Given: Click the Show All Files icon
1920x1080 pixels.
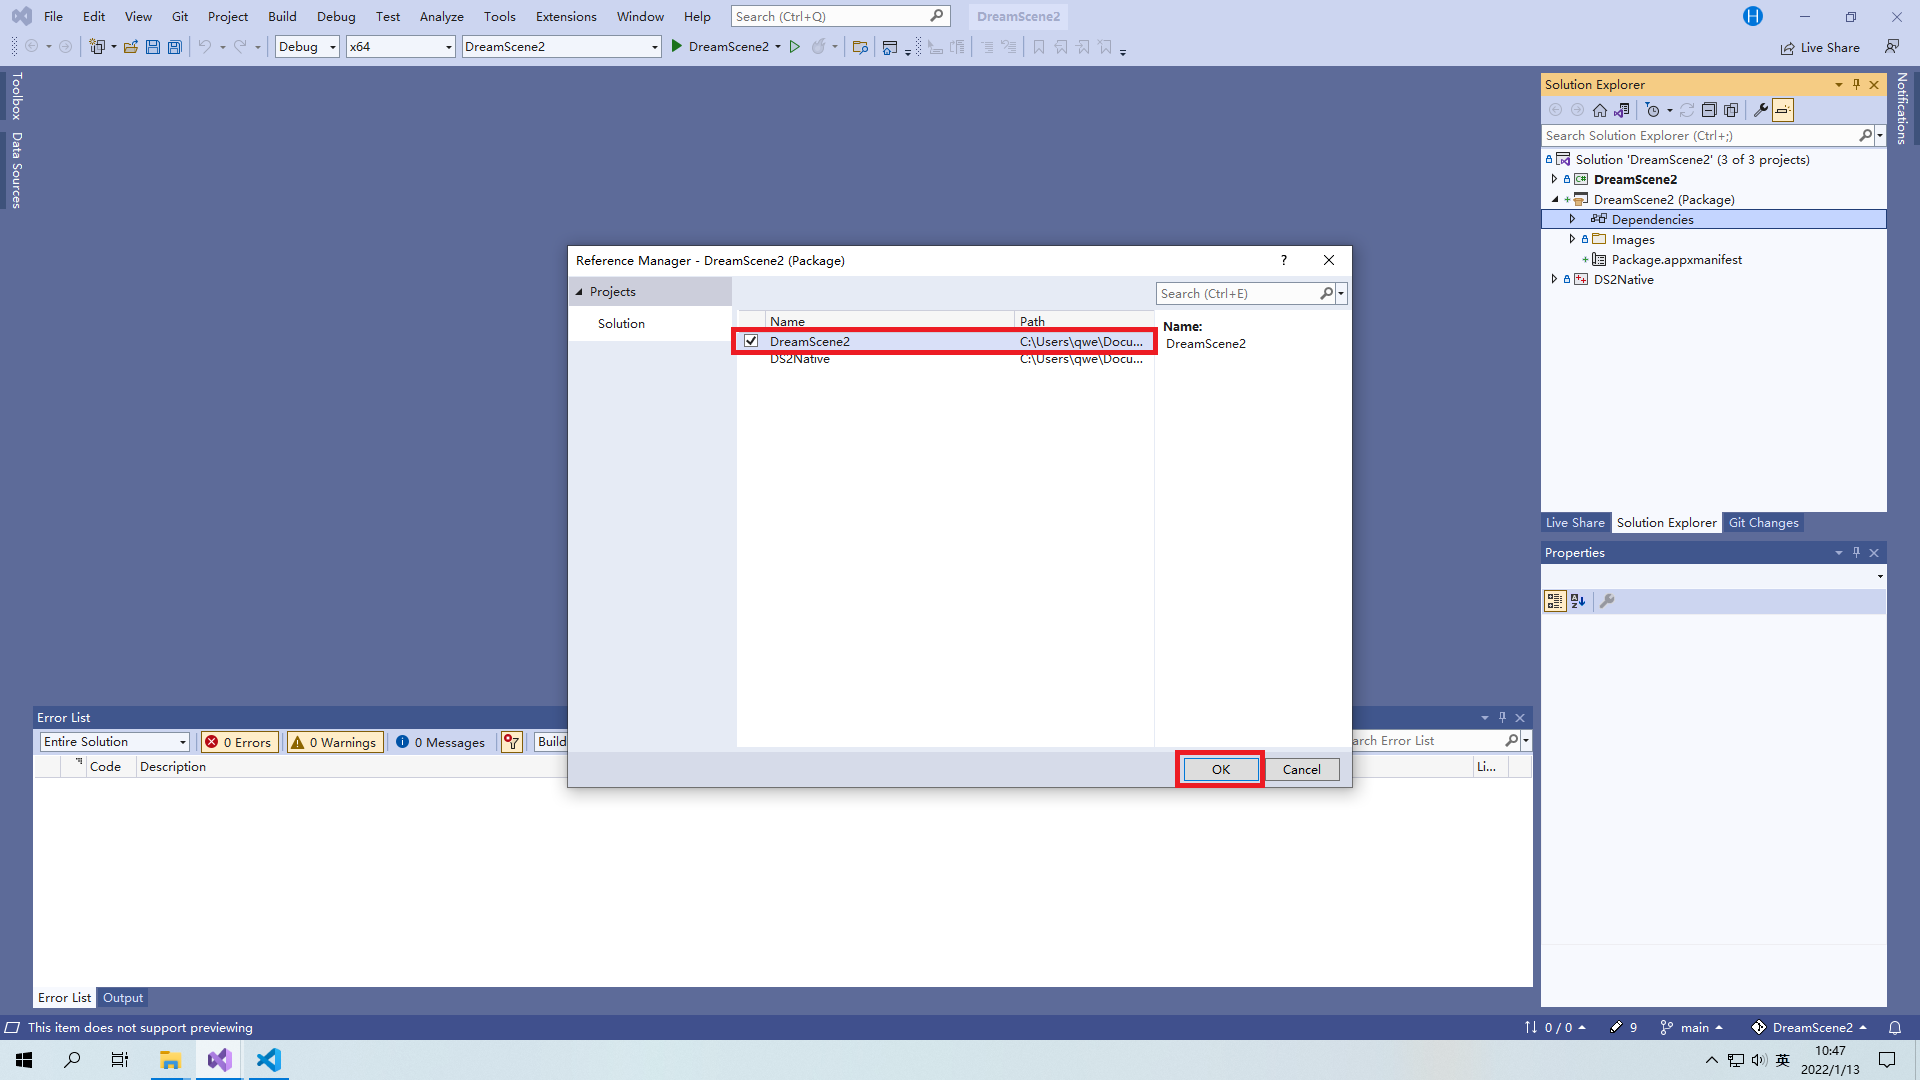Looking at the screenshot, I should pos(1731,110).
